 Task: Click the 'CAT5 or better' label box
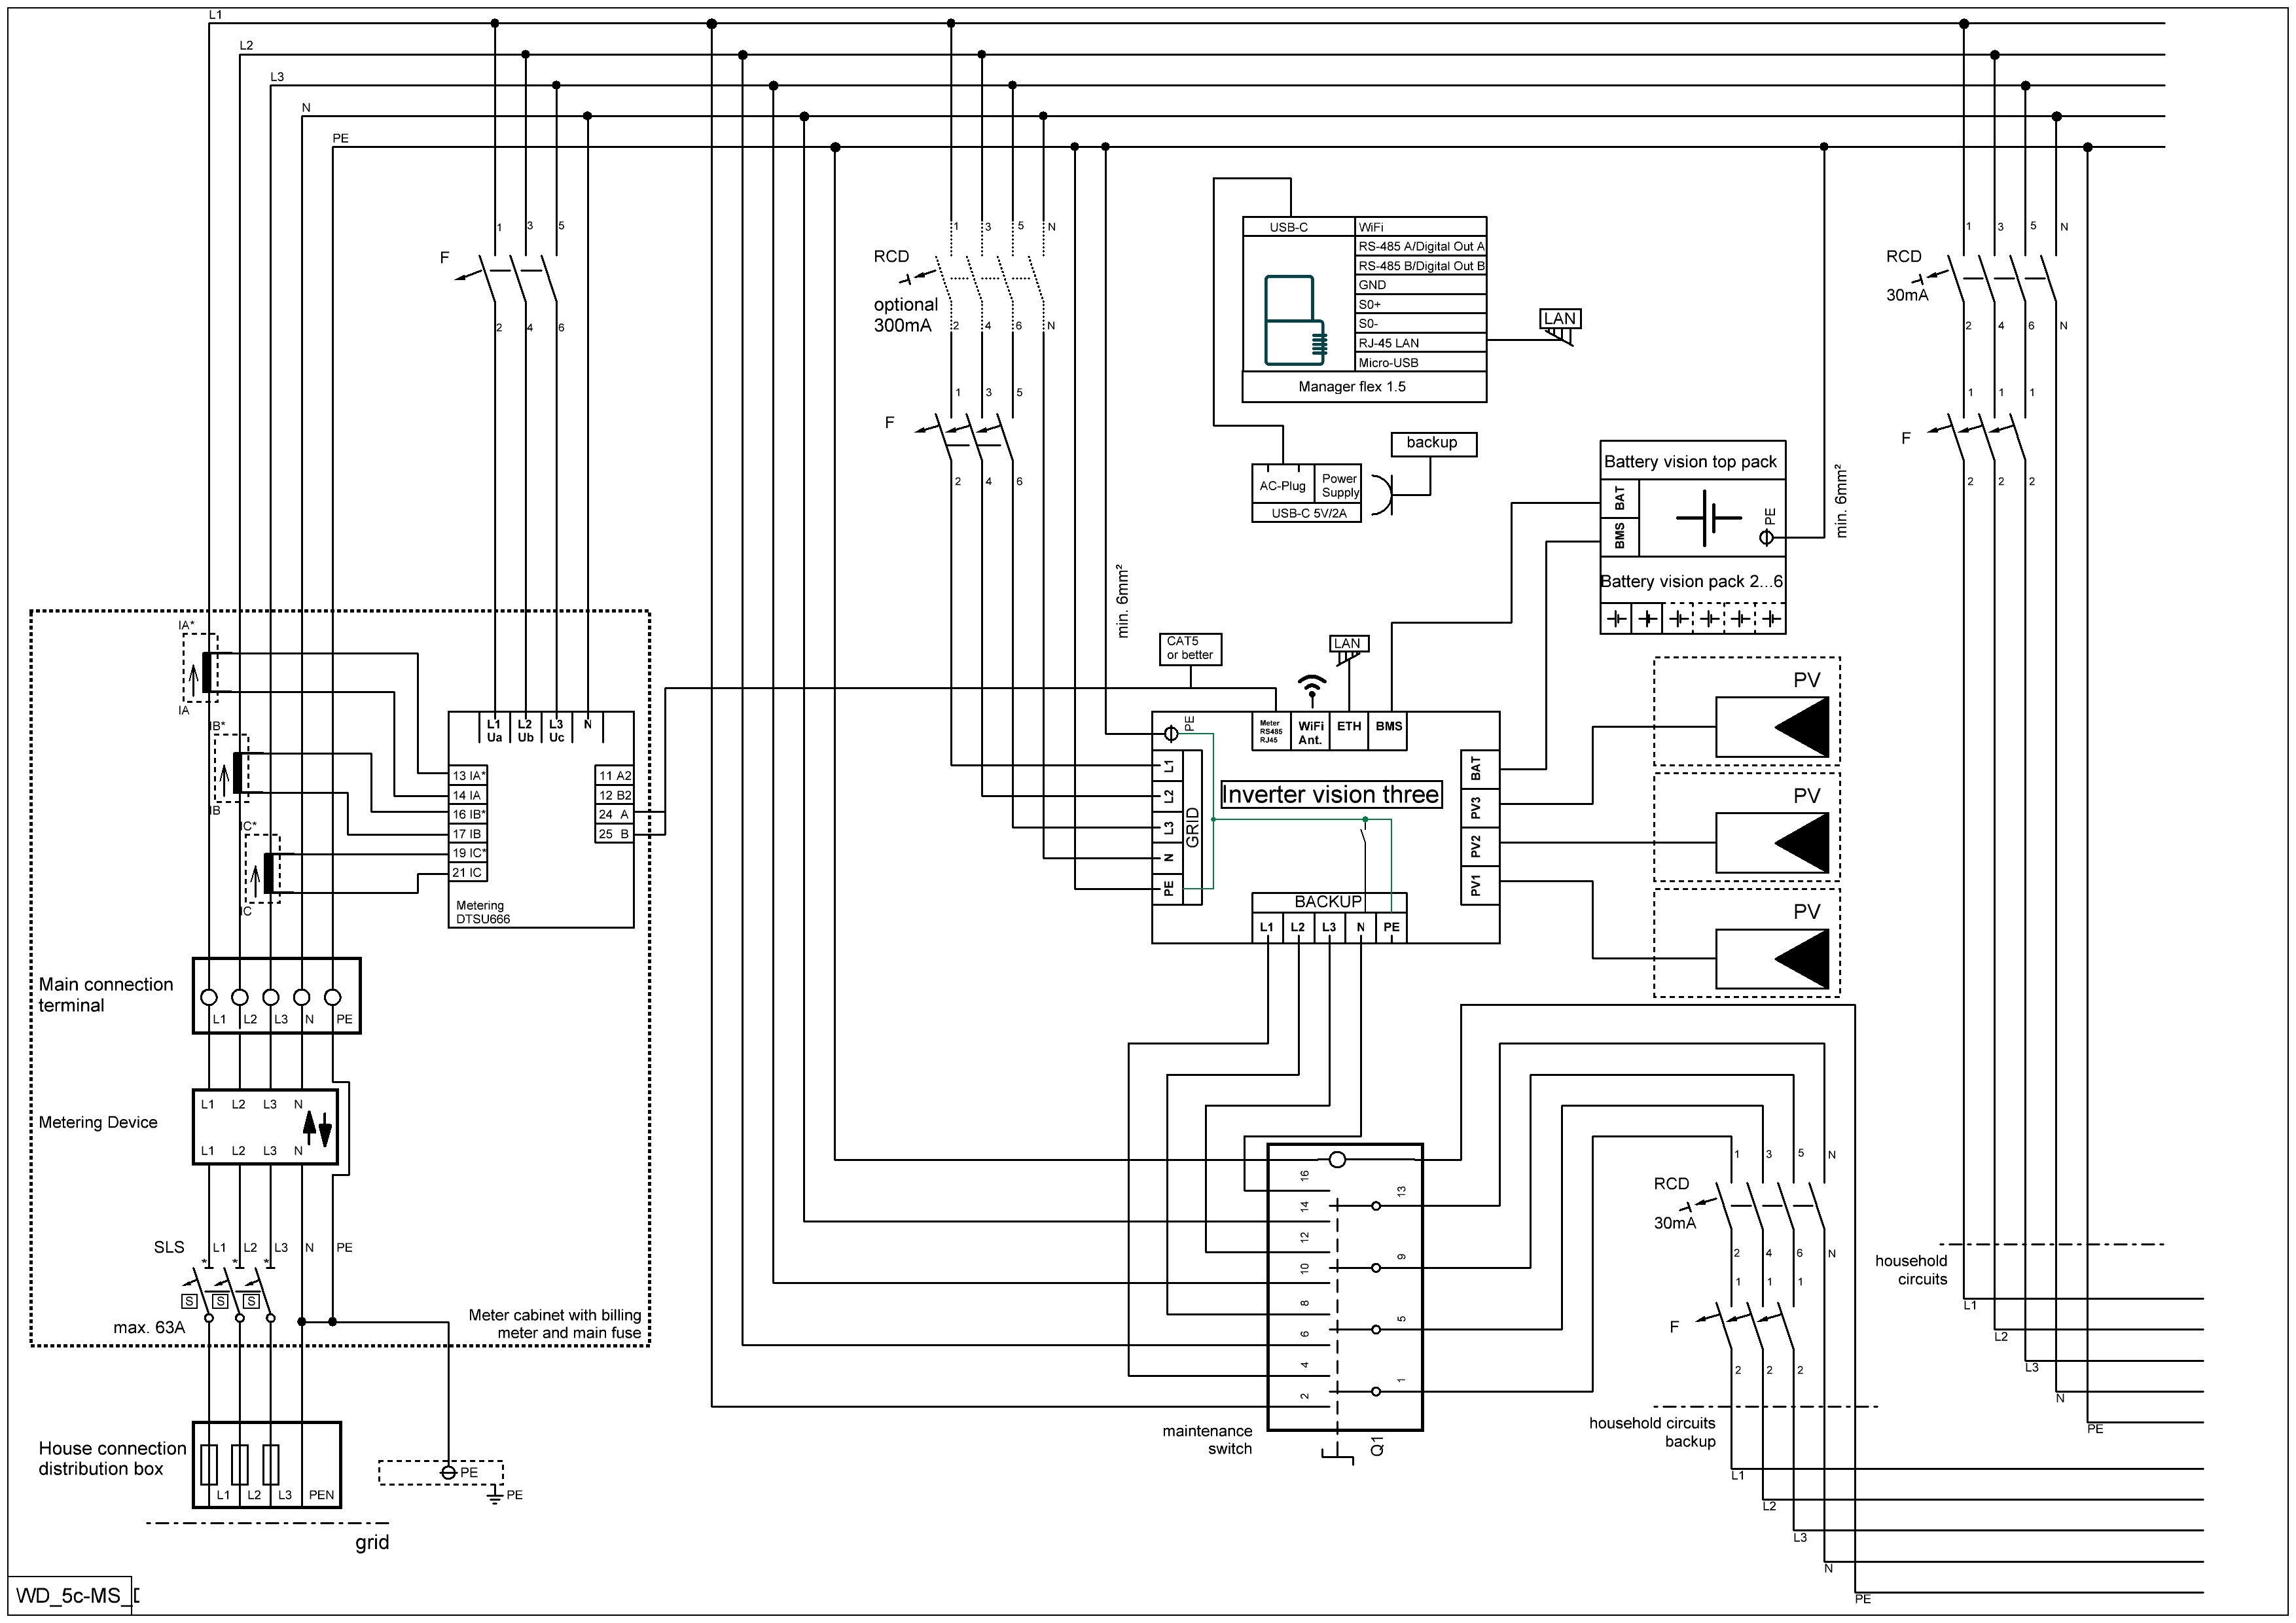1190,649
